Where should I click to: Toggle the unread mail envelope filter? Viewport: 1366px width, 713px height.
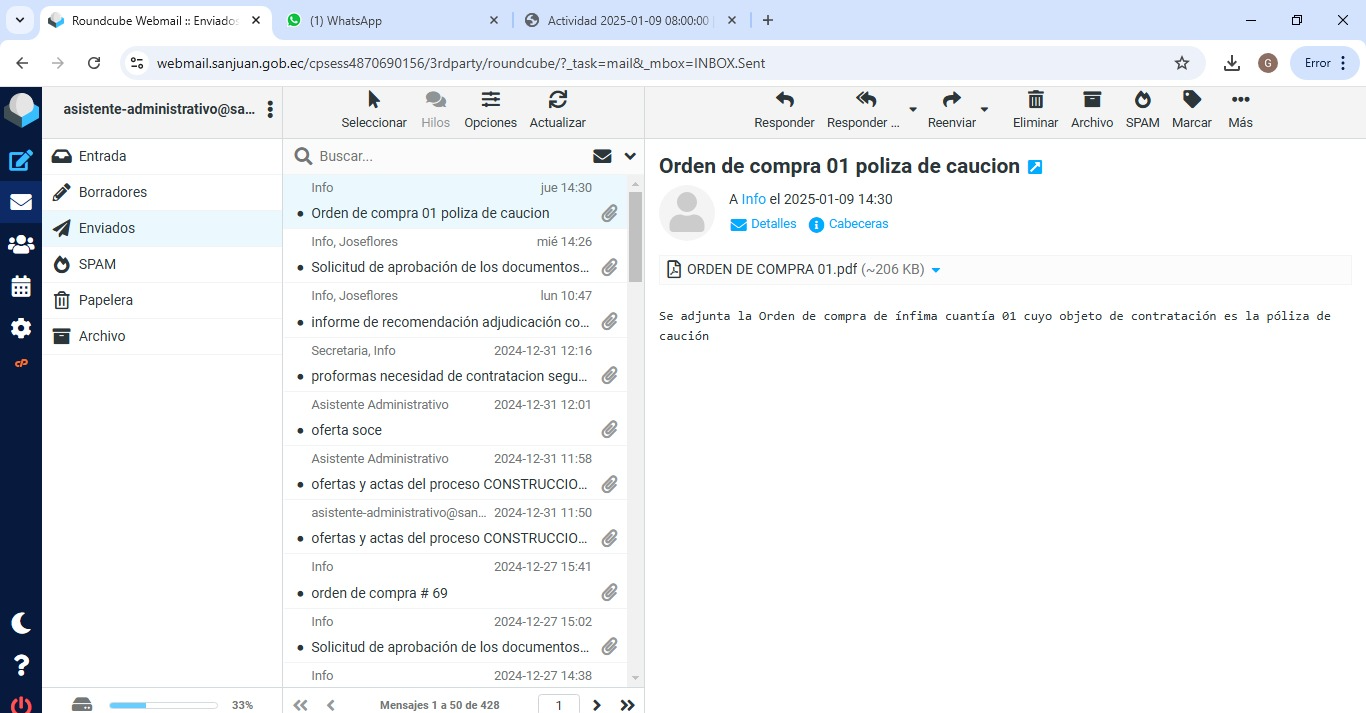(602, 156)
